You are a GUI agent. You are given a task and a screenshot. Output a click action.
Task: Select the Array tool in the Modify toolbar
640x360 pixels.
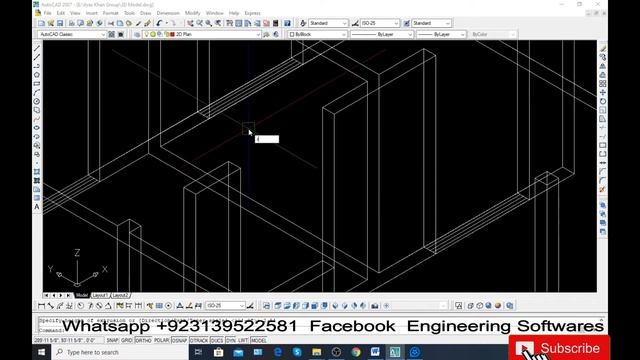(603, 84)
